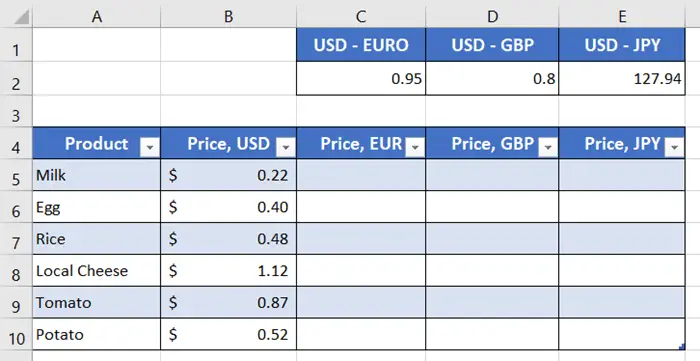Screen dimensions: 700x361
Task: Click the $0.52 price cell
Action: coord(229,334)
